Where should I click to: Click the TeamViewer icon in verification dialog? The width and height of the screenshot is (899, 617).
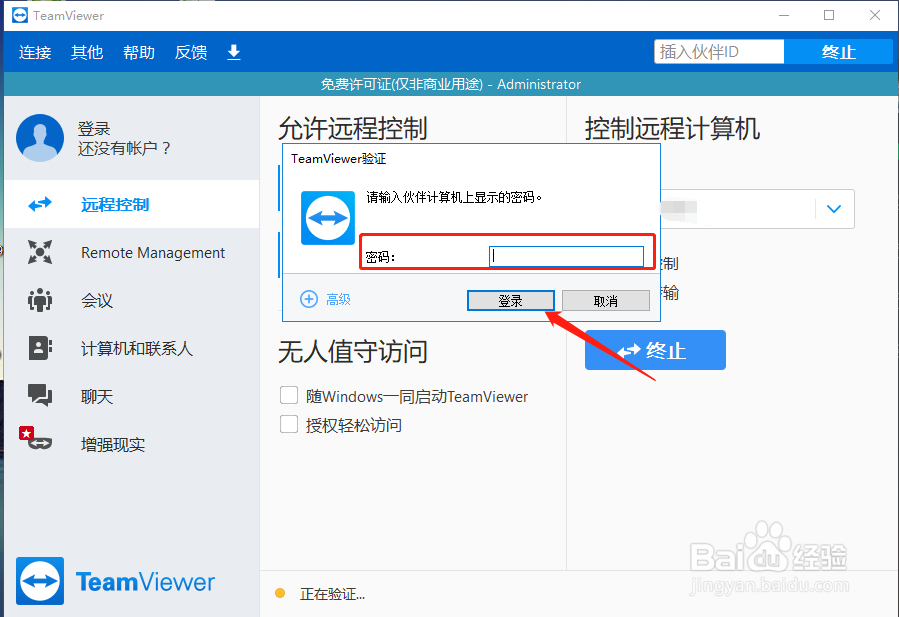pos(328,218)
